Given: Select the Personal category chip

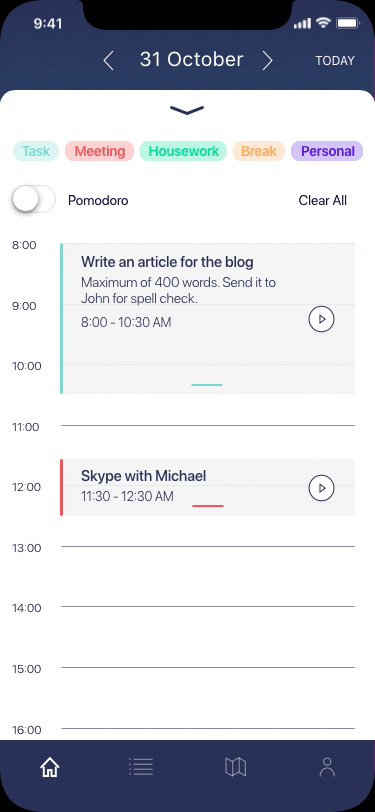Looking at the screenshot, I should coord(327,151).
